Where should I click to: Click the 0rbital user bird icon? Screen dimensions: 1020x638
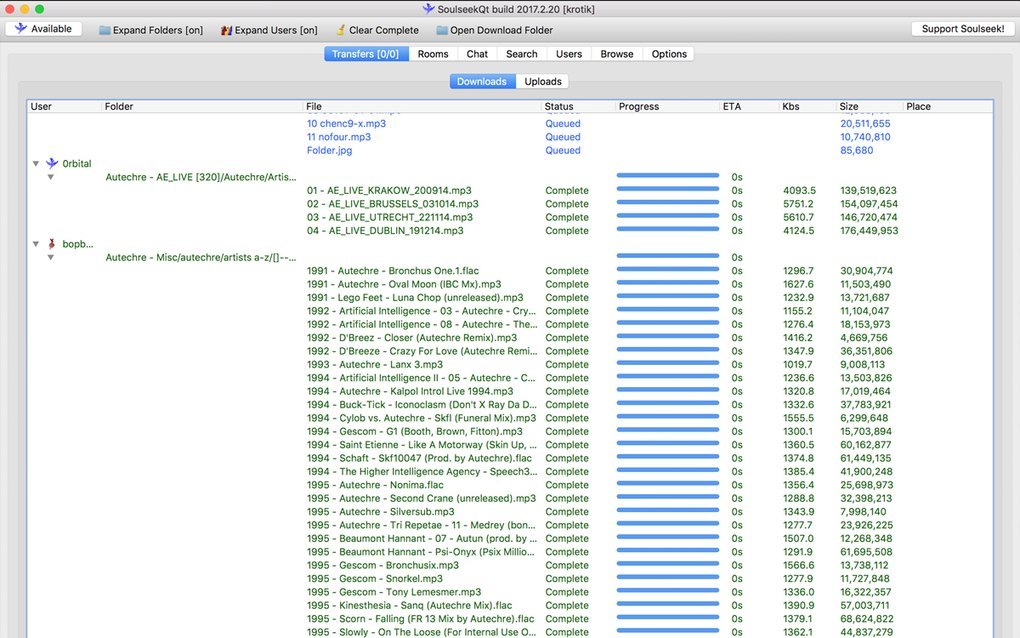point(52,163)
